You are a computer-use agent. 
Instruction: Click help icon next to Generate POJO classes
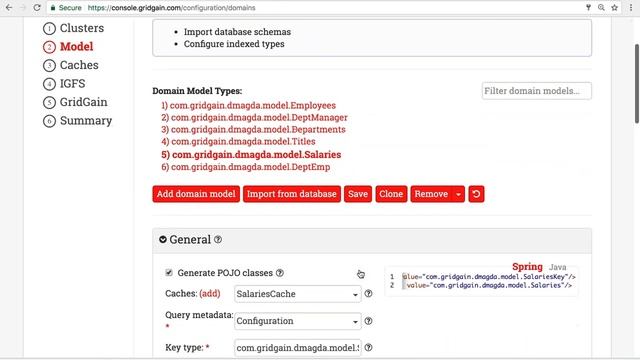[280, 273]
